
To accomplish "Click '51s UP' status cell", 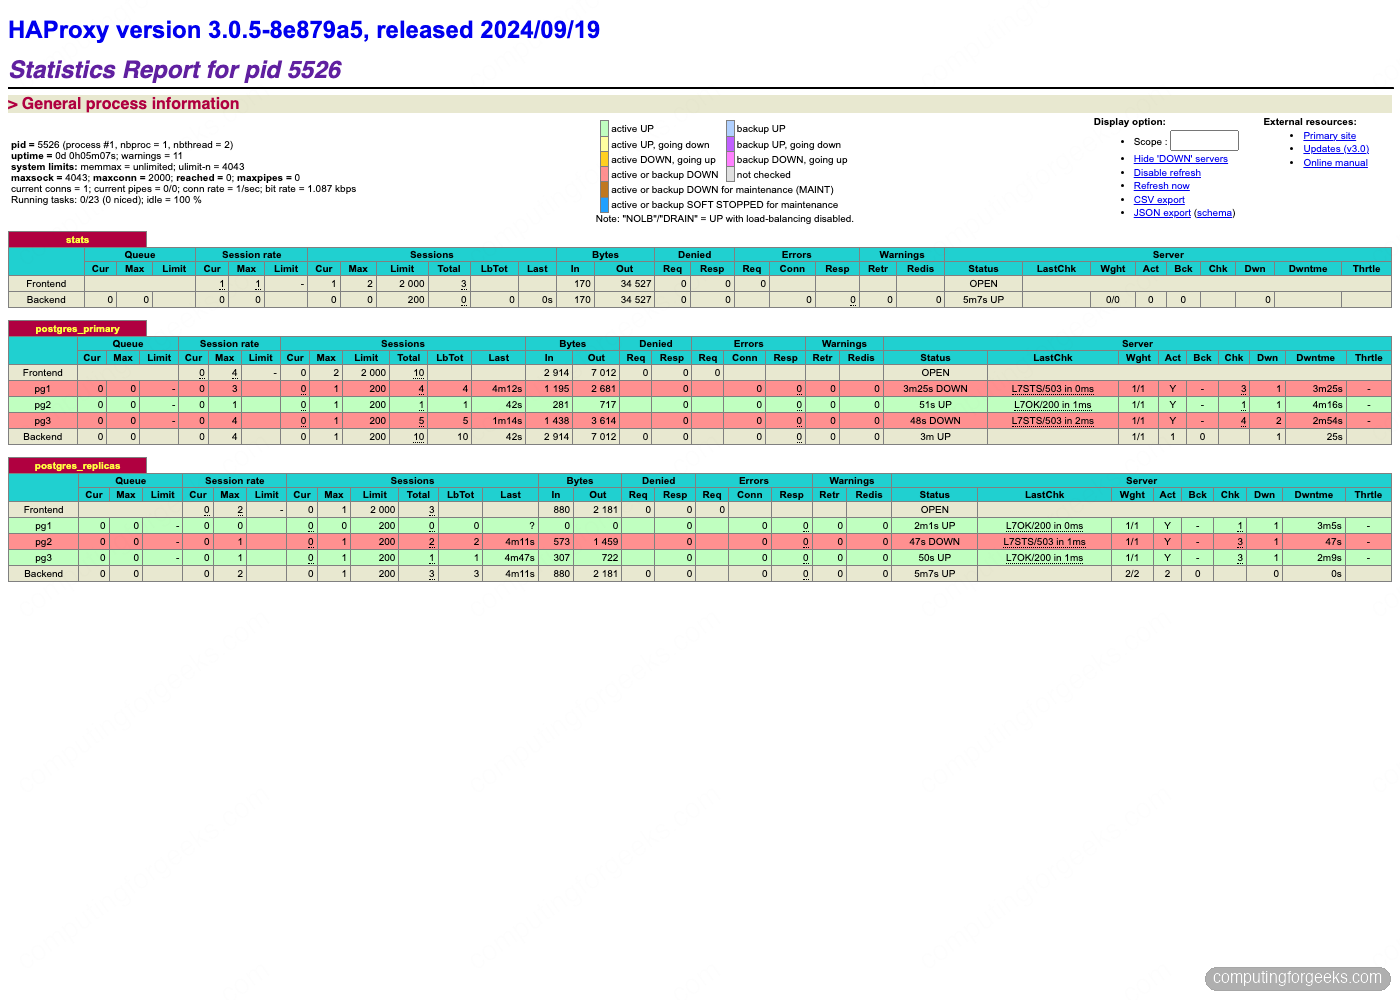I will [x=935, y=405].
